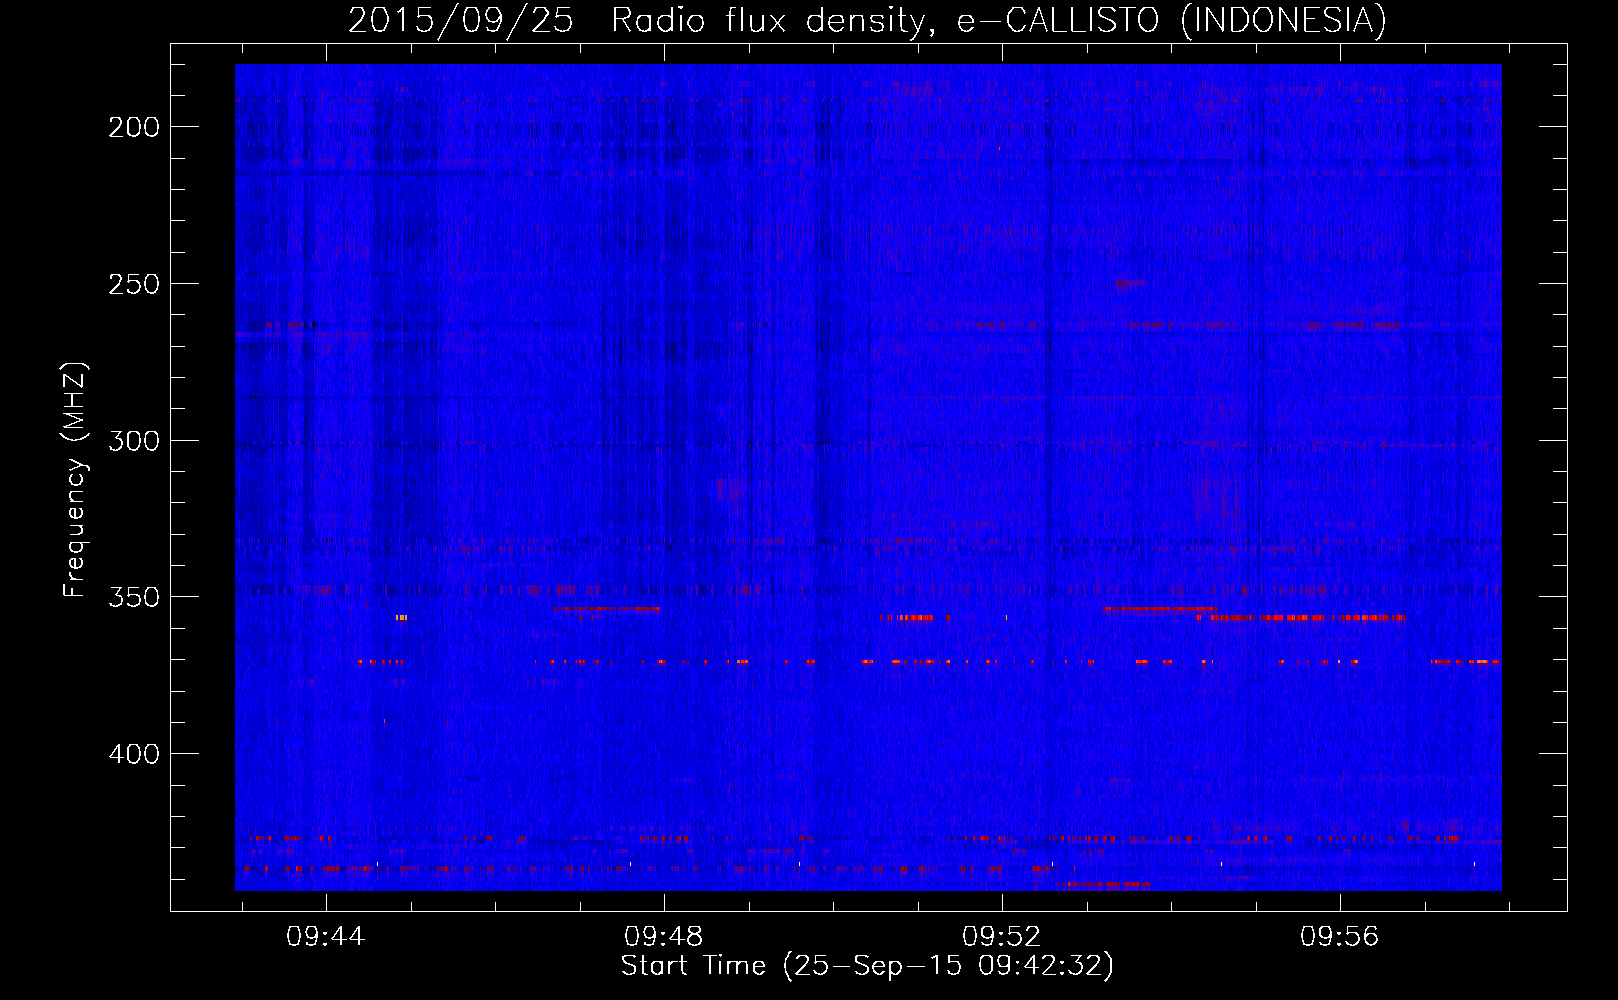Click the 09:52 time tick label
This screenshot has height=1000, width=1618.
1002,937
